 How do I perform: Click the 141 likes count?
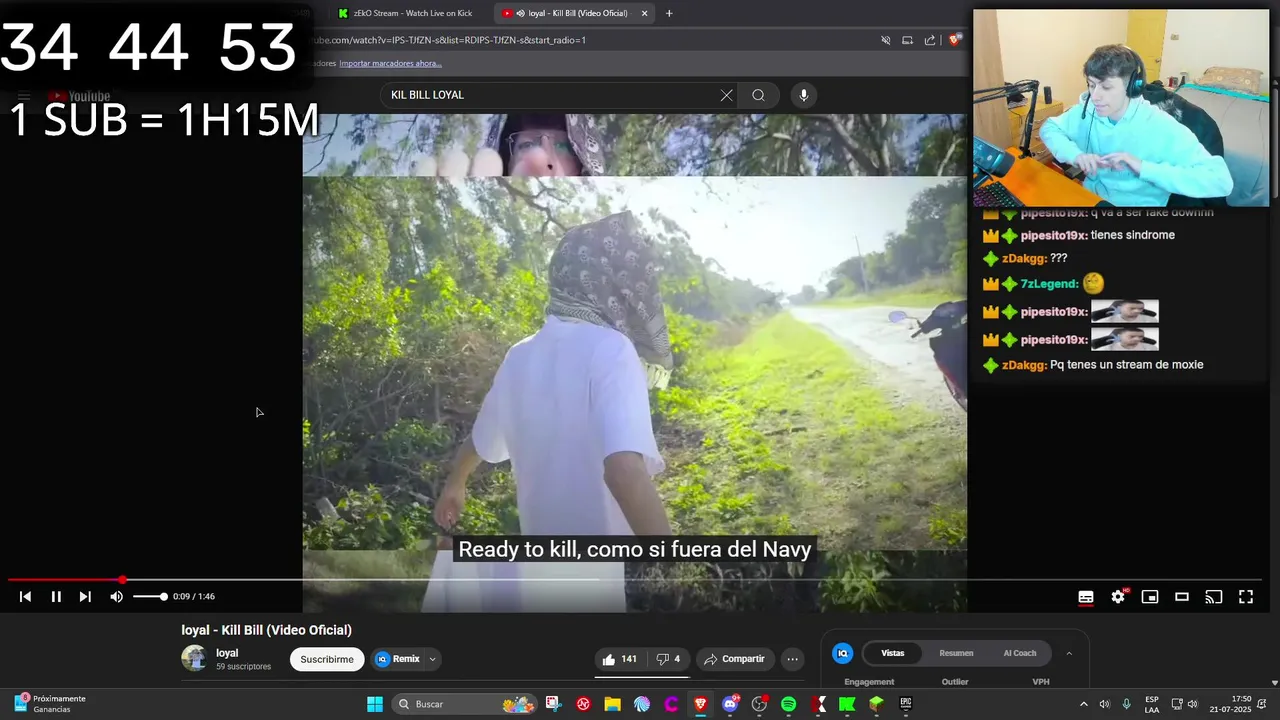(x=629, y=659)
